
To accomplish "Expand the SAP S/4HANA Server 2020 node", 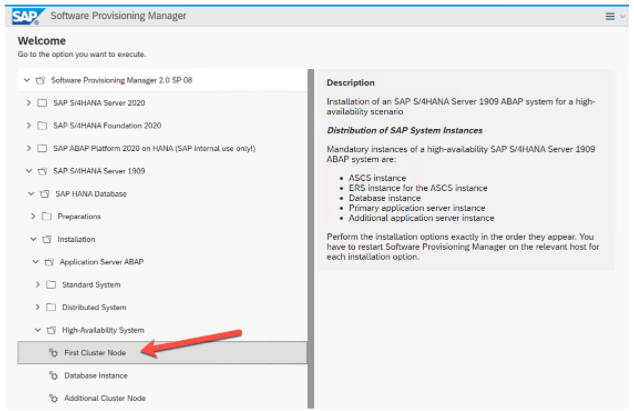I will tap(28, 103).
